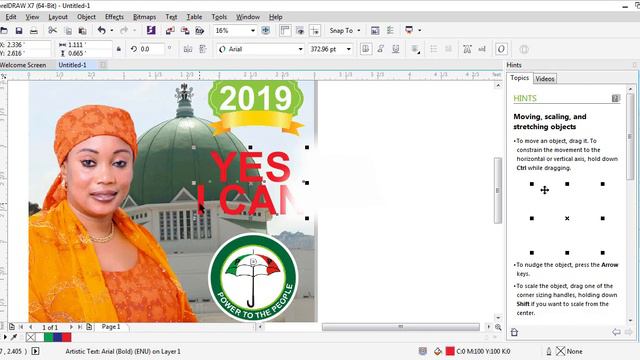Click the Edit Text ab| icon
This screenshot has width=640, height=360.
(x=482, y=49)
